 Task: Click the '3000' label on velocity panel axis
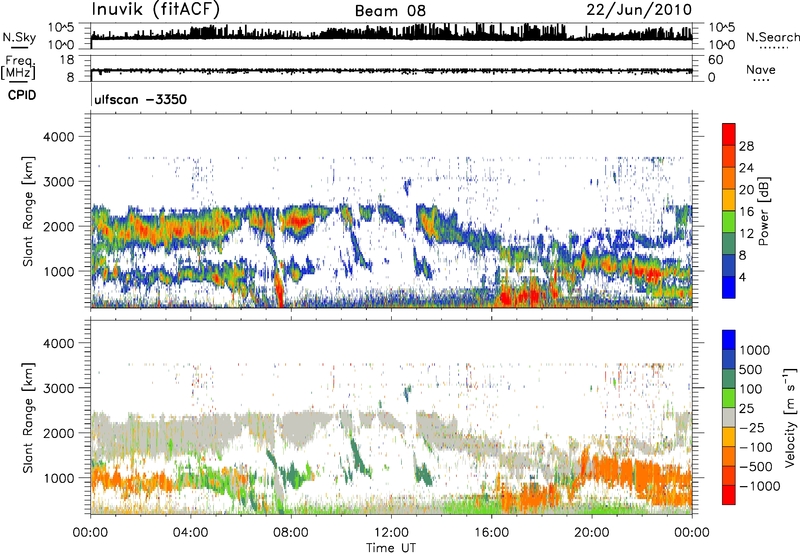(58, 388)
